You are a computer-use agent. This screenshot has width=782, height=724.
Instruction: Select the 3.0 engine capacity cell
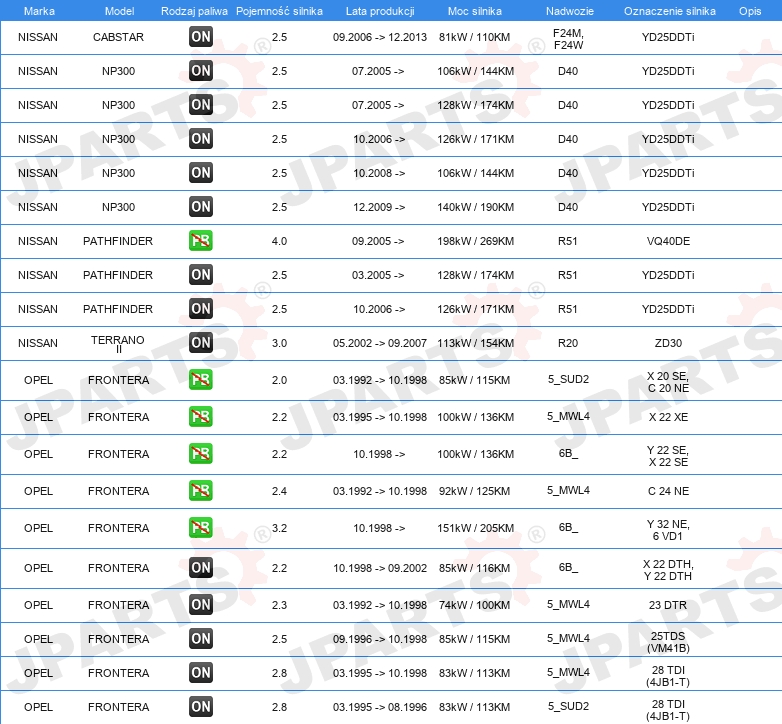point(279,343)
